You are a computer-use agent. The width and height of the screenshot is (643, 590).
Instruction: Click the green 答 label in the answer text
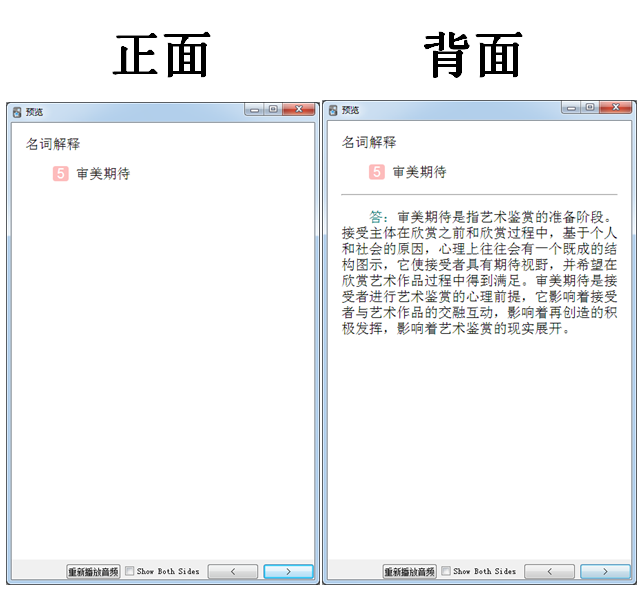coord(376,216)
